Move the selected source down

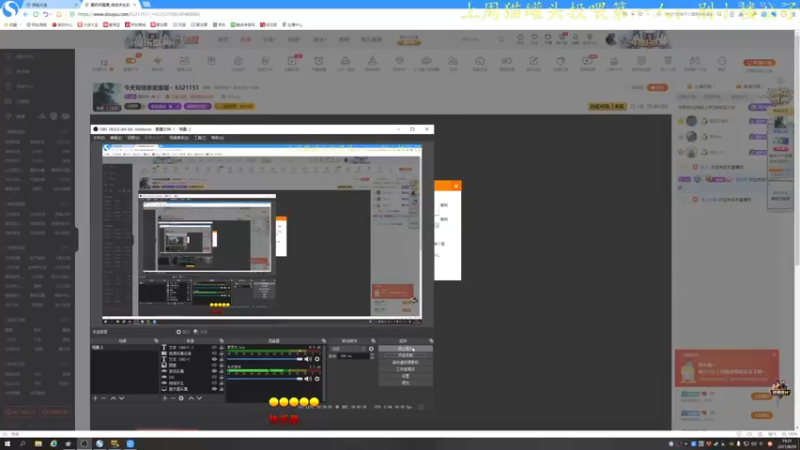pyautogui.click(x=199, y=398)
